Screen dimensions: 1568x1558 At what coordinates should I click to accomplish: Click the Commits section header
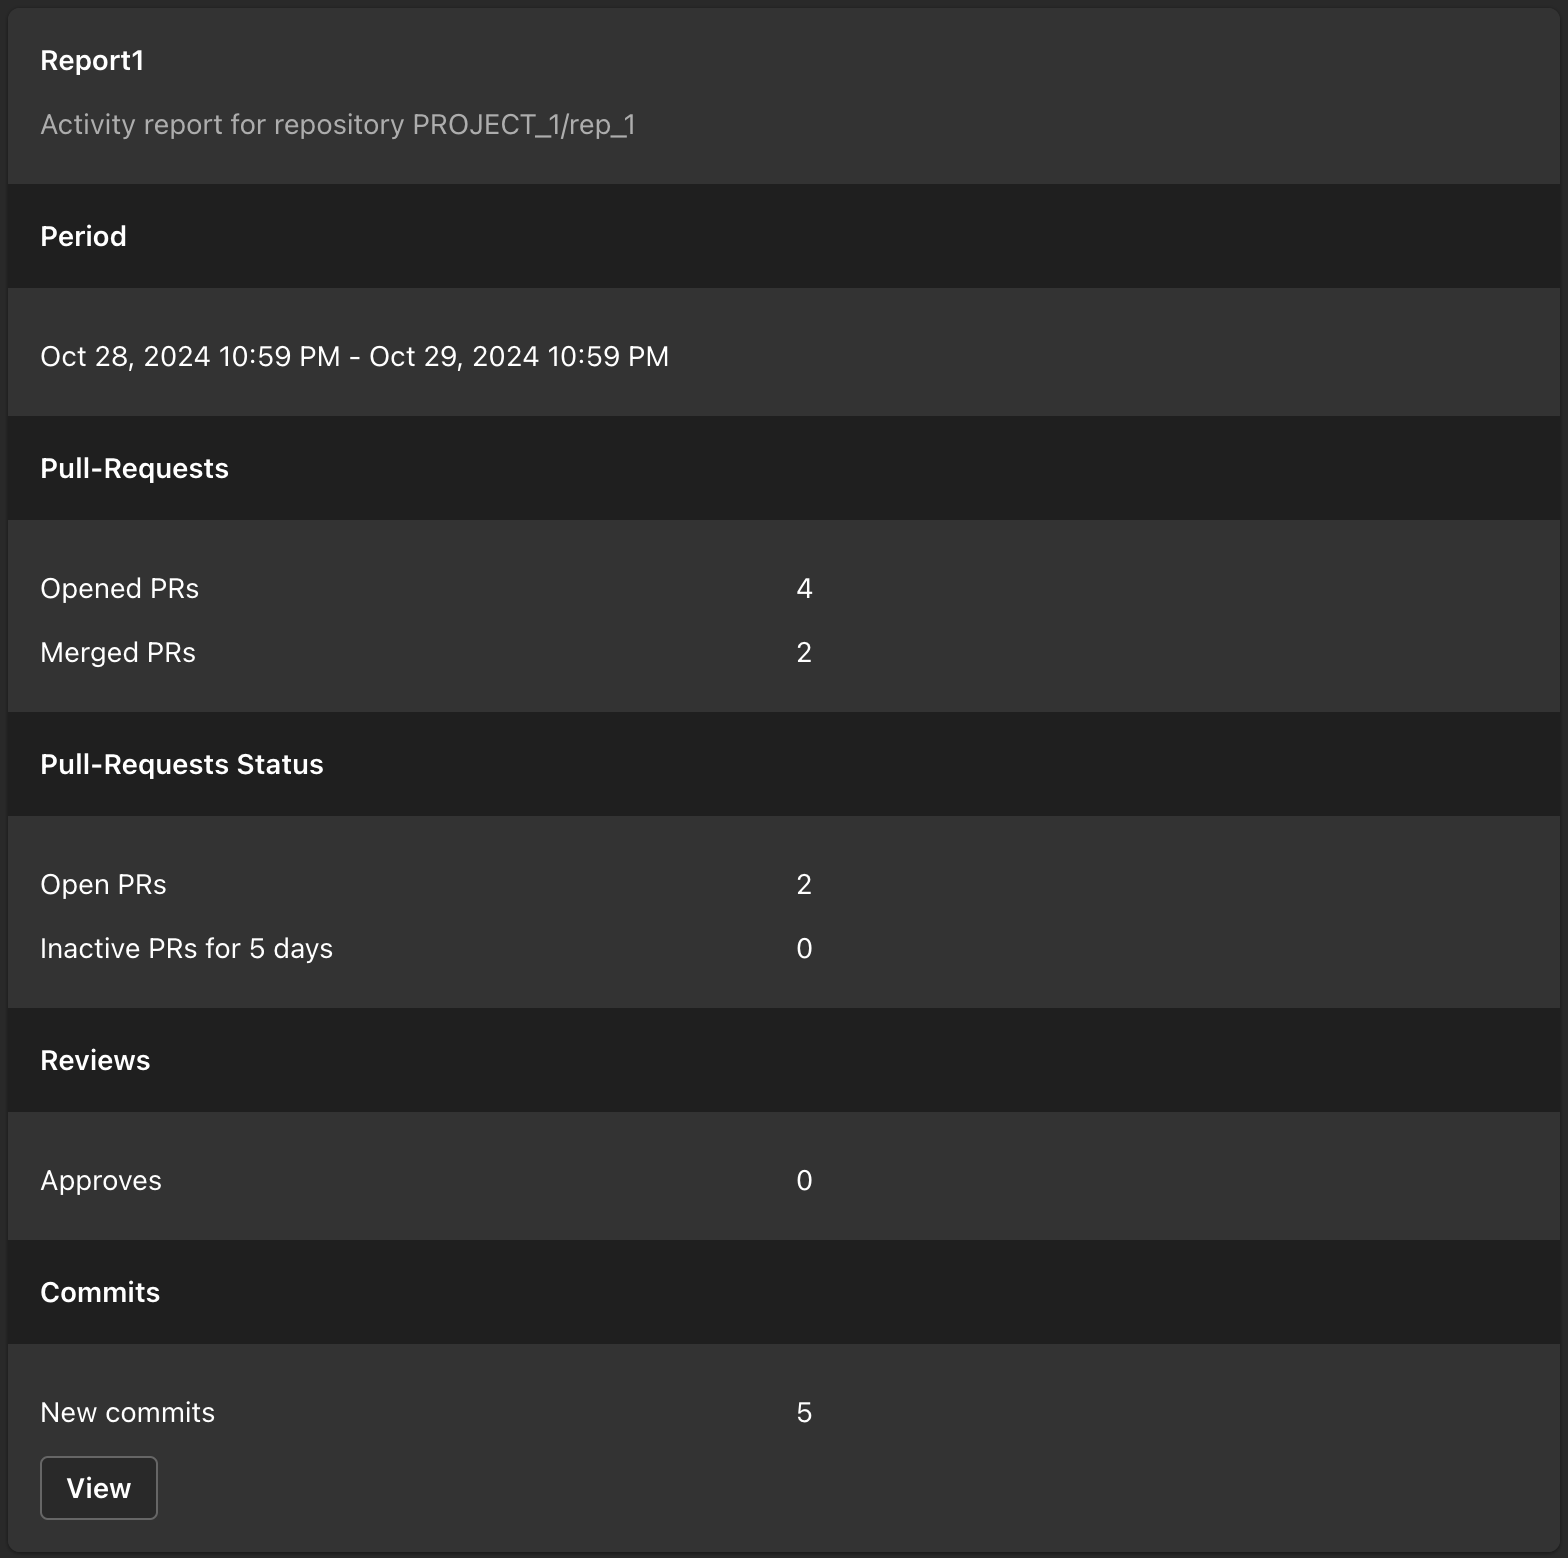click(x=100, y=1293)
